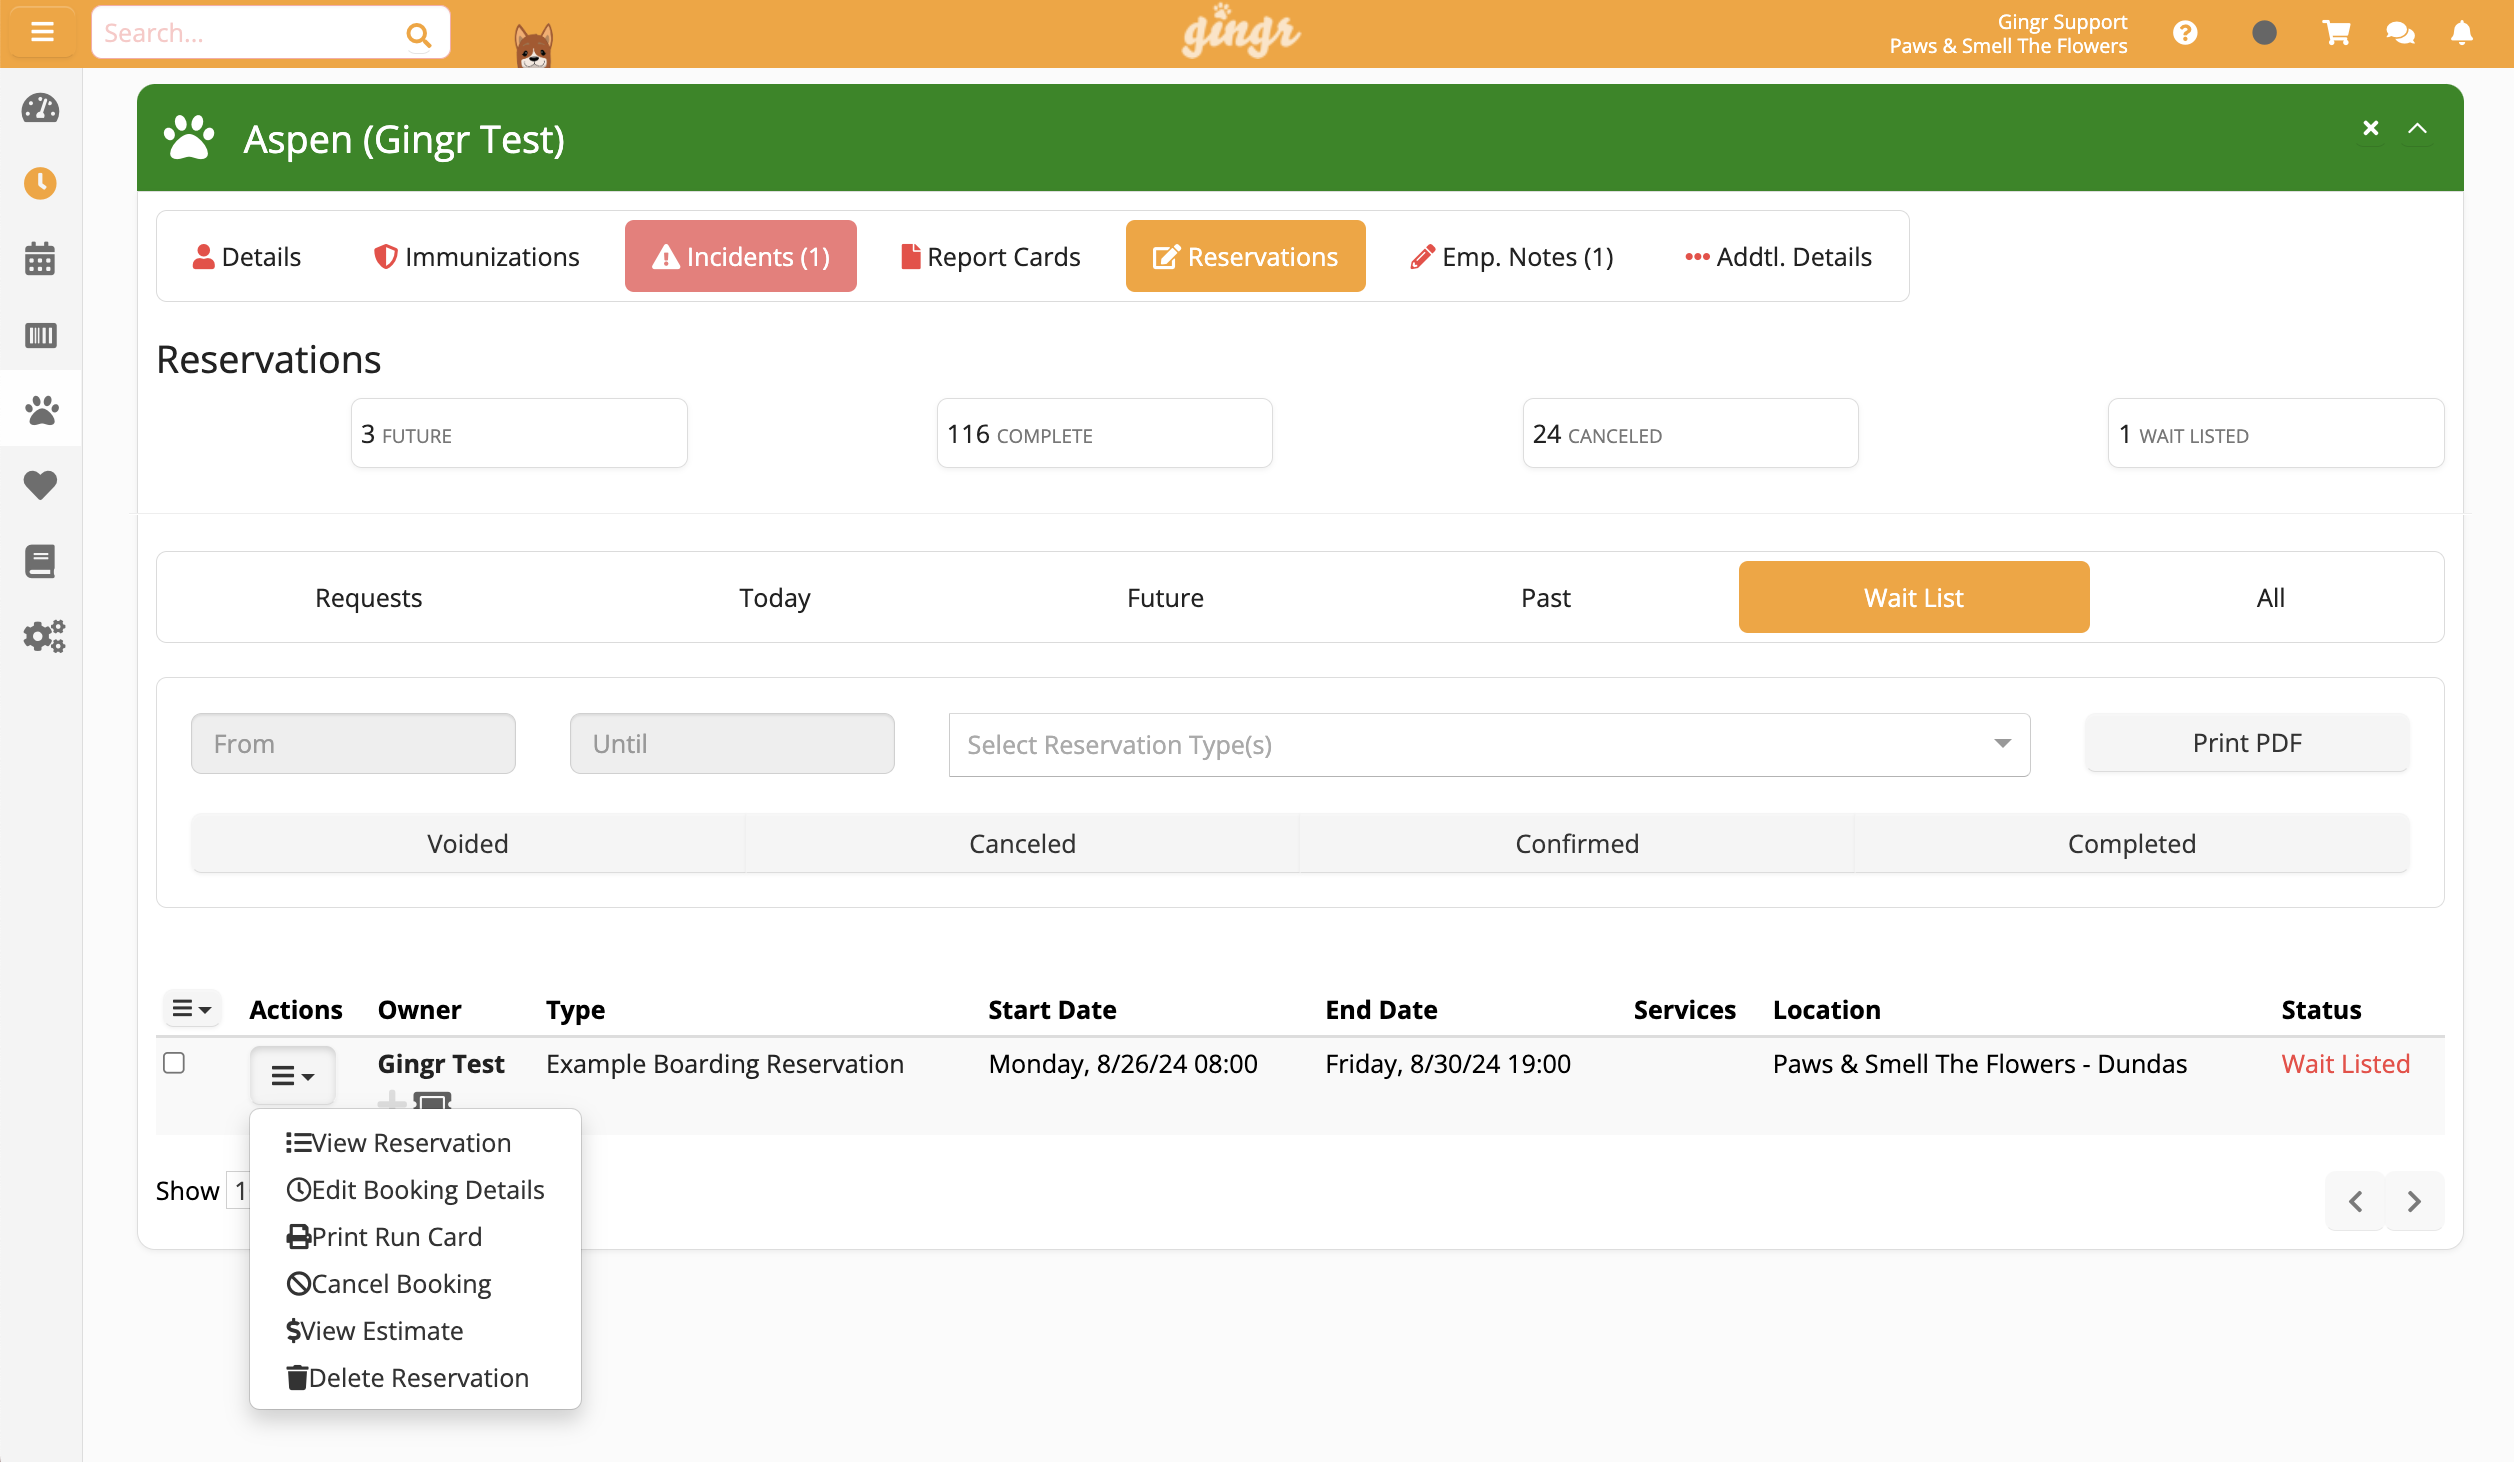Open the Report Cards tab
The image size is (2514, 1462).
991,257
